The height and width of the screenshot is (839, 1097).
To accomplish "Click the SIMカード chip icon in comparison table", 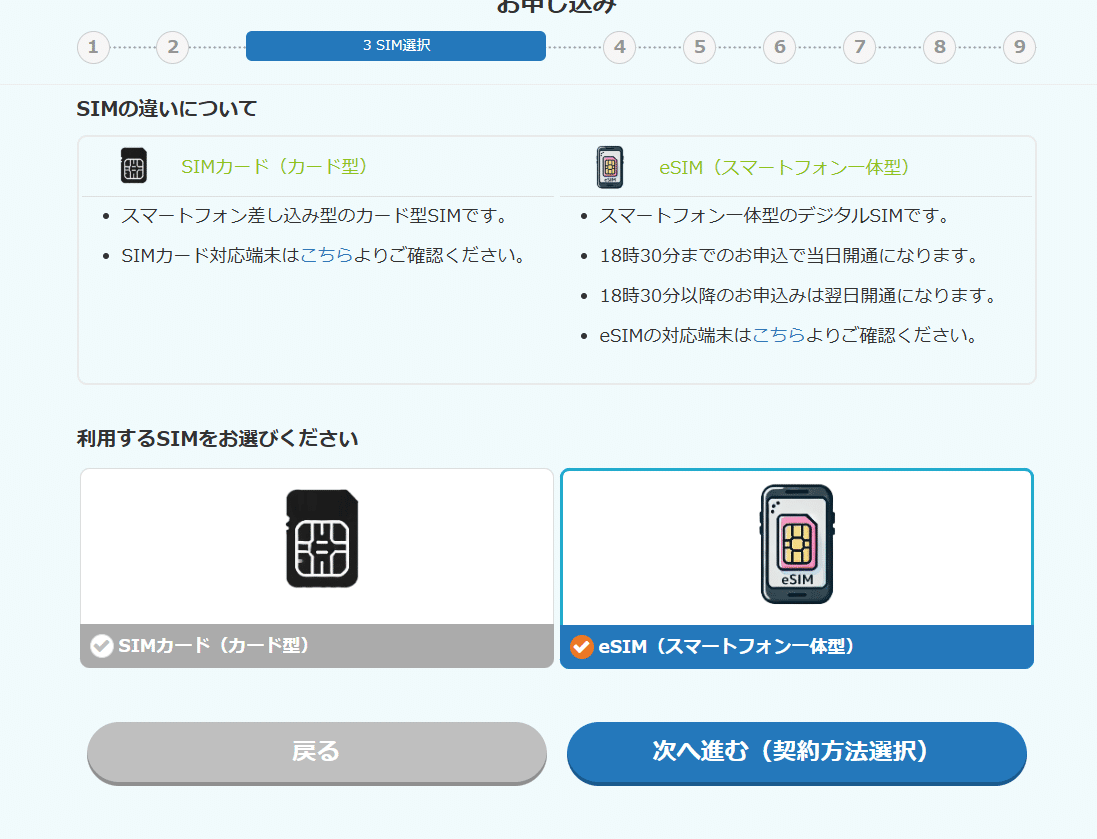I will tap(134, 166).
